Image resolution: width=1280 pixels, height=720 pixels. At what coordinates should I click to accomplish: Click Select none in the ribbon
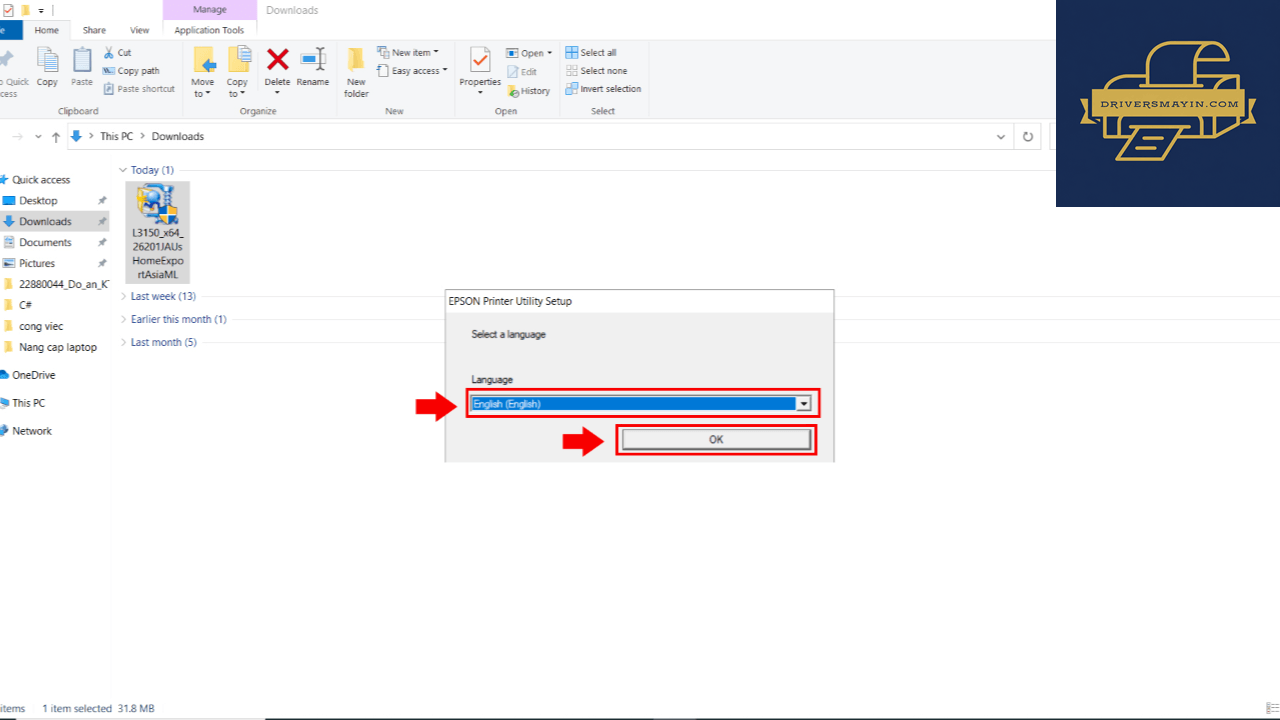click(x=597, y=71)
